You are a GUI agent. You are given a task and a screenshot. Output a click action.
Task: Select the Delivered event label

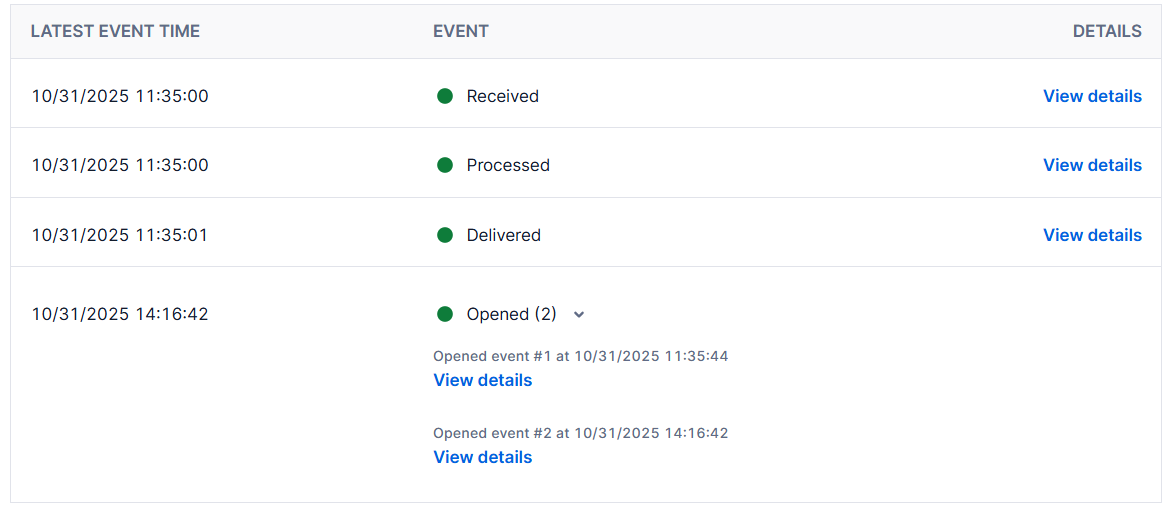503,235
